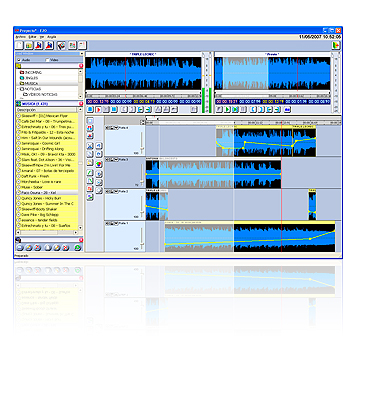Select 'Dave Pike - Big Schlepp' track
Image resolution: width=375 pixels, height=394 pixels.
pos(47,215)
